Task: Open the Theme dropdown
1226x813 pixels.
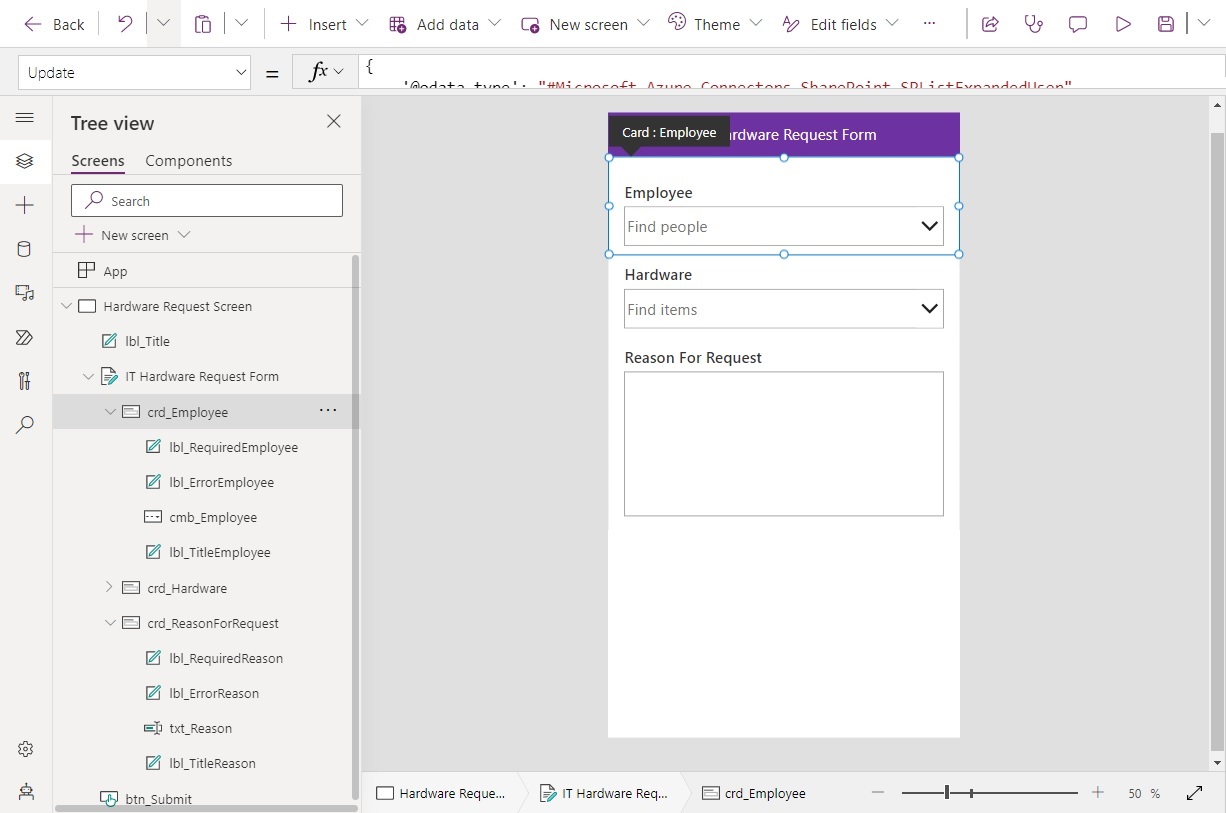Action: 713,23
